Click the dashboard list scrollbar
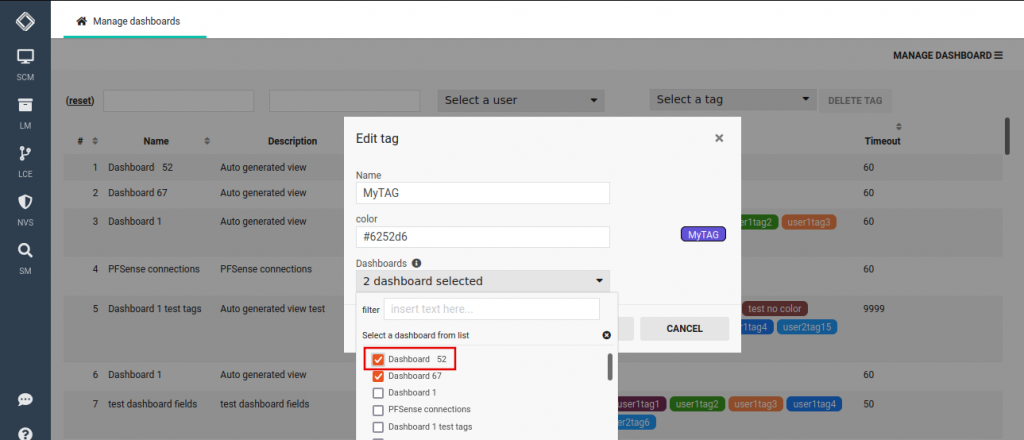This screenshot has width=1024, height=440. [610, 367]
